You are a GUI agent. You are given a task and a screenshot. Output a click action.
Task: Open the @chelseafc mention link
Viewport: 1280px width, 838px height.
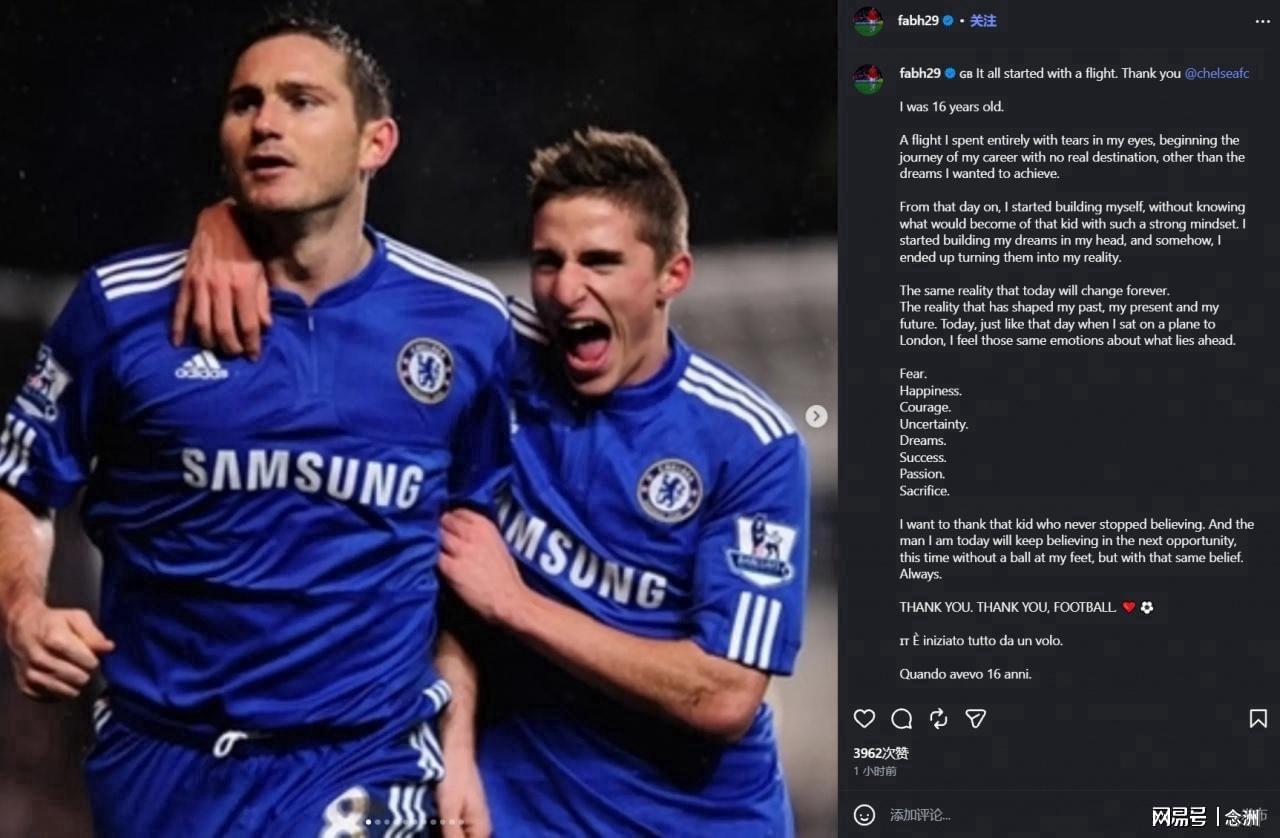tap(1216, 73)
